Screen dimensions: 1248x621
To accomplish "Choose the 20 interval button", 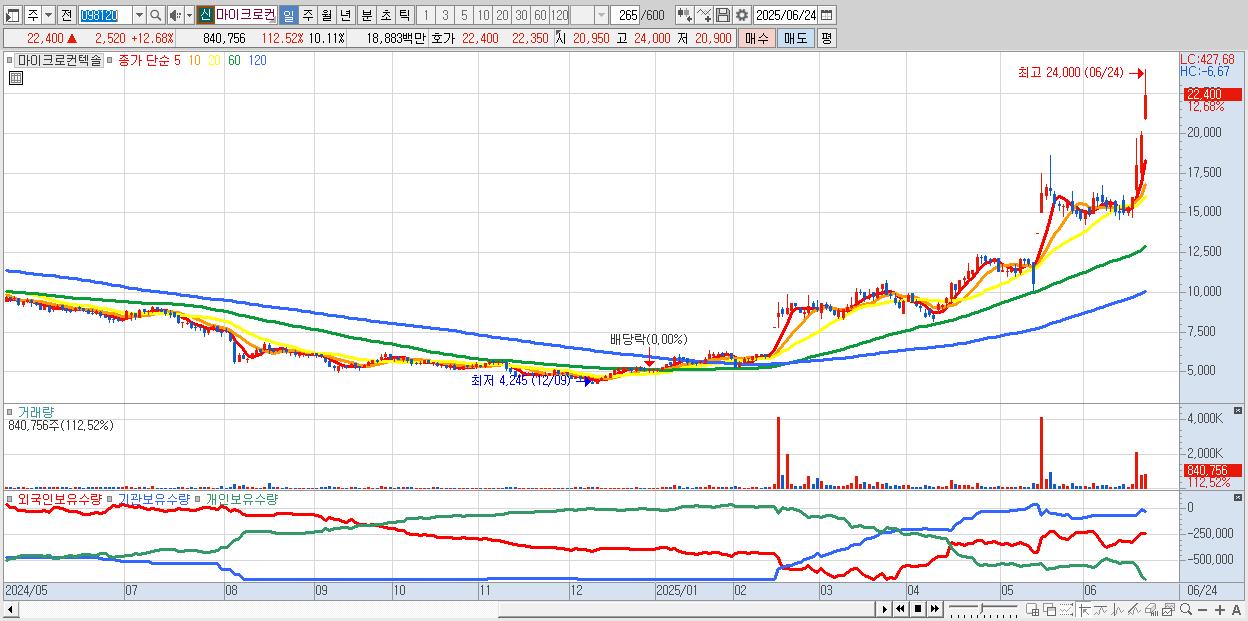I will 502,15.
